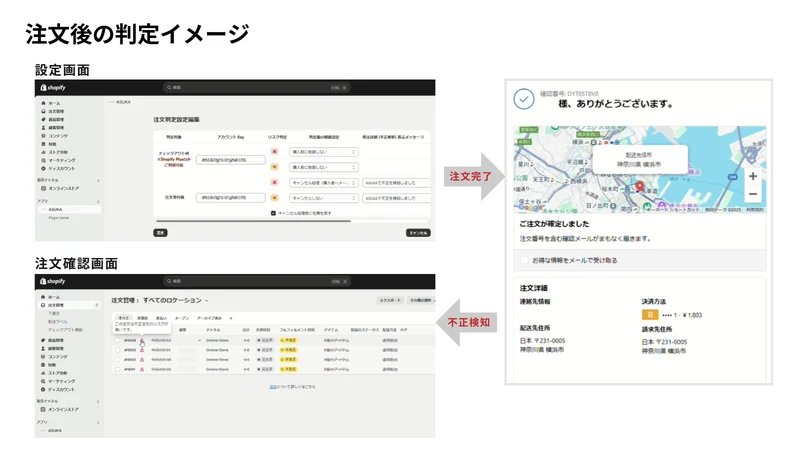Click ディスカウント icon in 注文確認画面 sidebar
Screen dimensions: 800x450
tap(43, 389)
